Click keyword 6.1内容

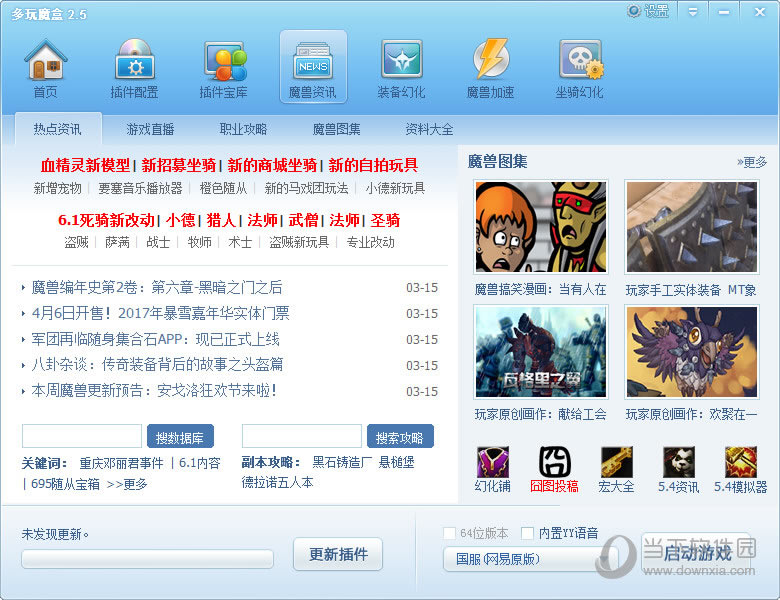(199, 463)
